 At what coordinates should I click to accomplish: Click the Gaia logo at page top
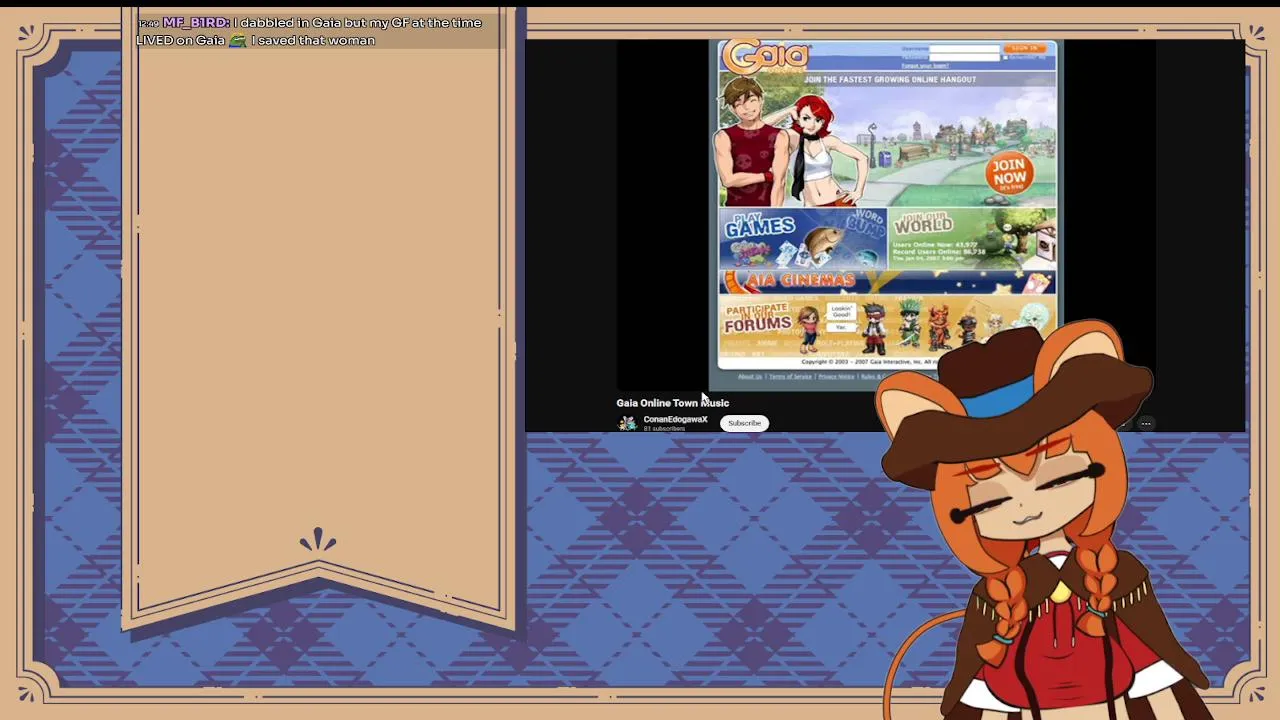tap(767, 57)
